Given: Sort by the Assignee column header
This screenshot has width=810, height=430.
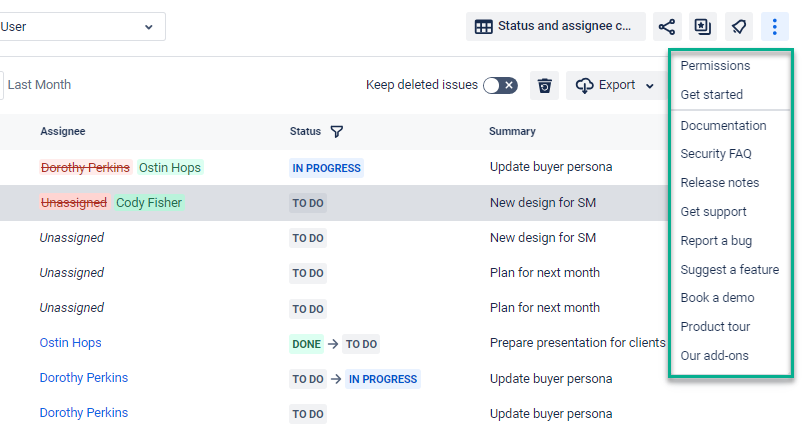Looking at the screenshot, I should (x=62, y=131).
